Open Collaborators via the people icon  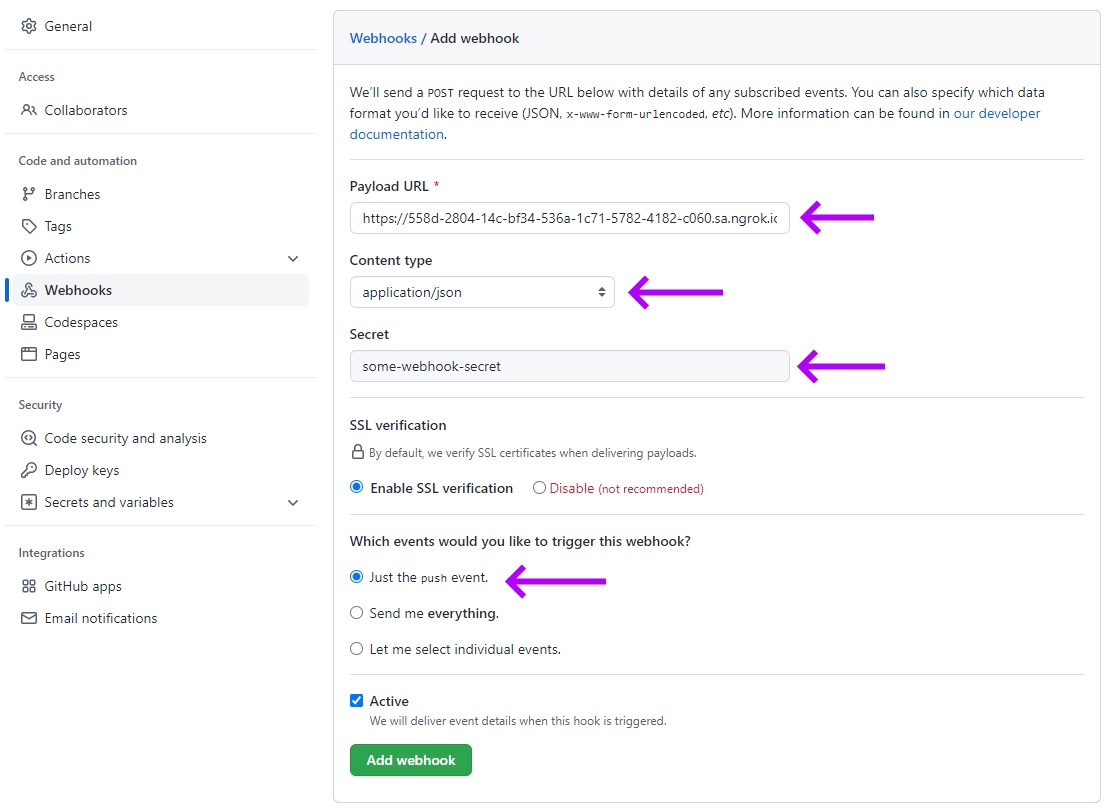point(28,110)
